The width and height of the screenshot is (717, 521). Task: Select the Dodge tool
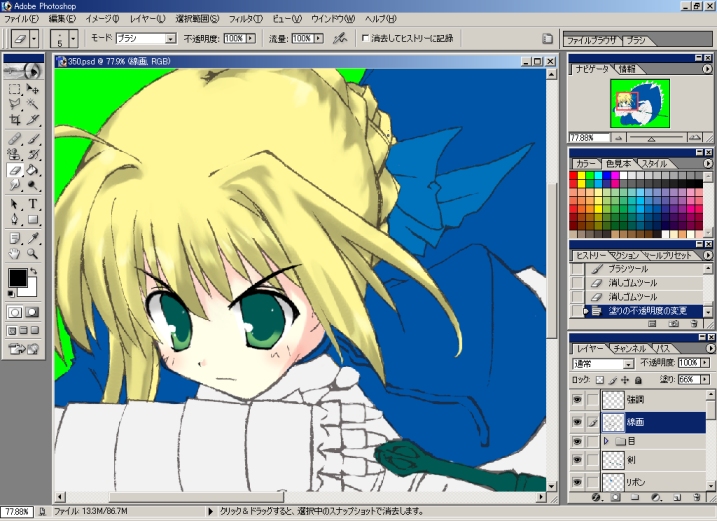click(32, 185)
